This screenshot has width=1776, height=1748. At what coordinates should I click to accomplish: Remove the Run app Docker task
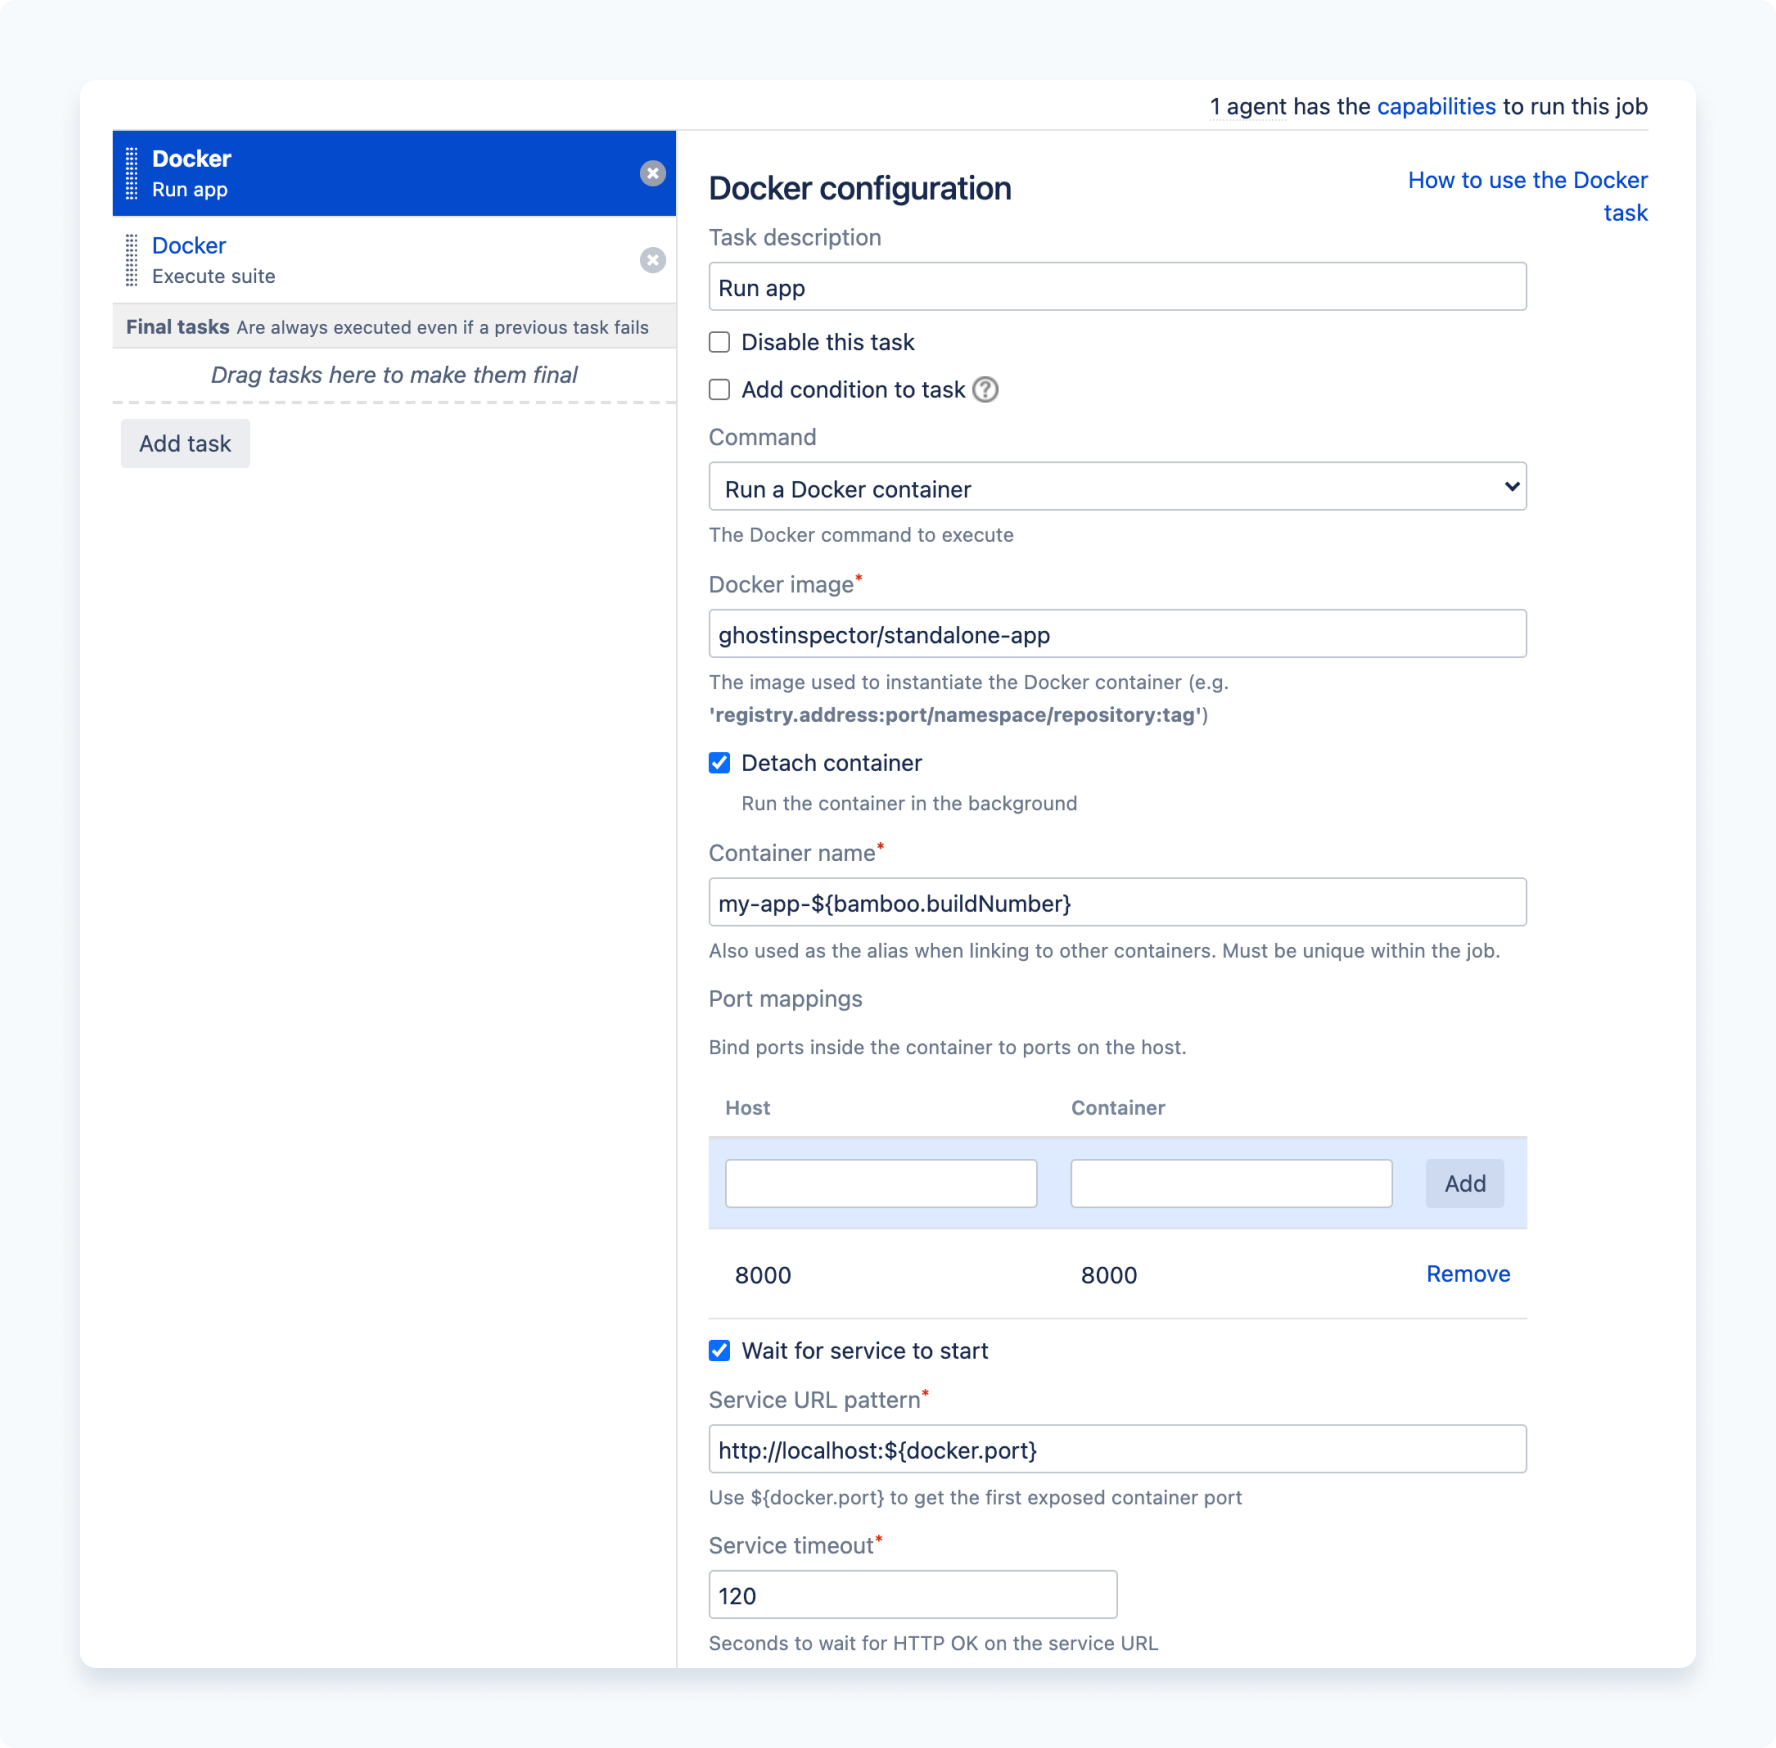(653, 173)
